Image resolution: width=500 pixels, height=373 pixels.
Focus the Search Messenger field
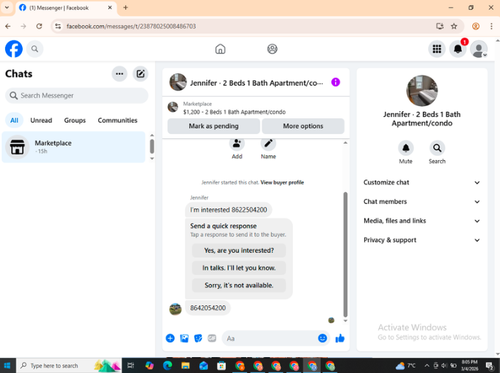[x=77, y=96]
